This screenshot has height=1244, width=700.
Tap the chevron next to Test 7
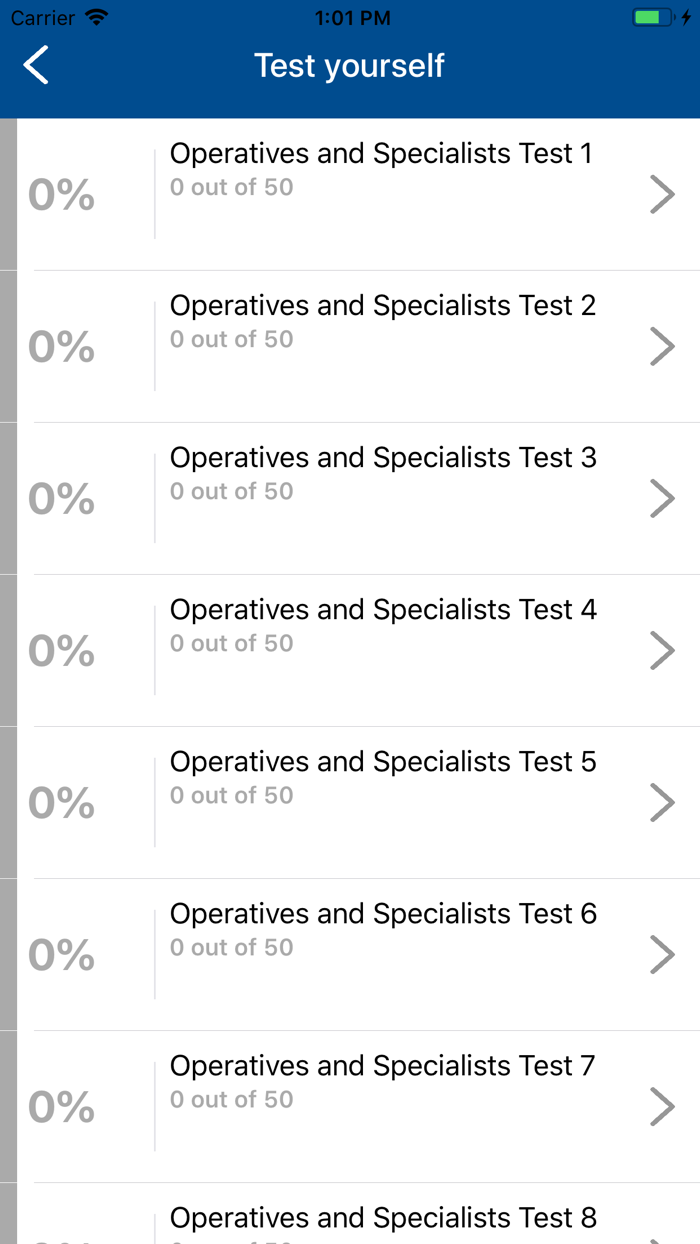tap(662, 1106)
